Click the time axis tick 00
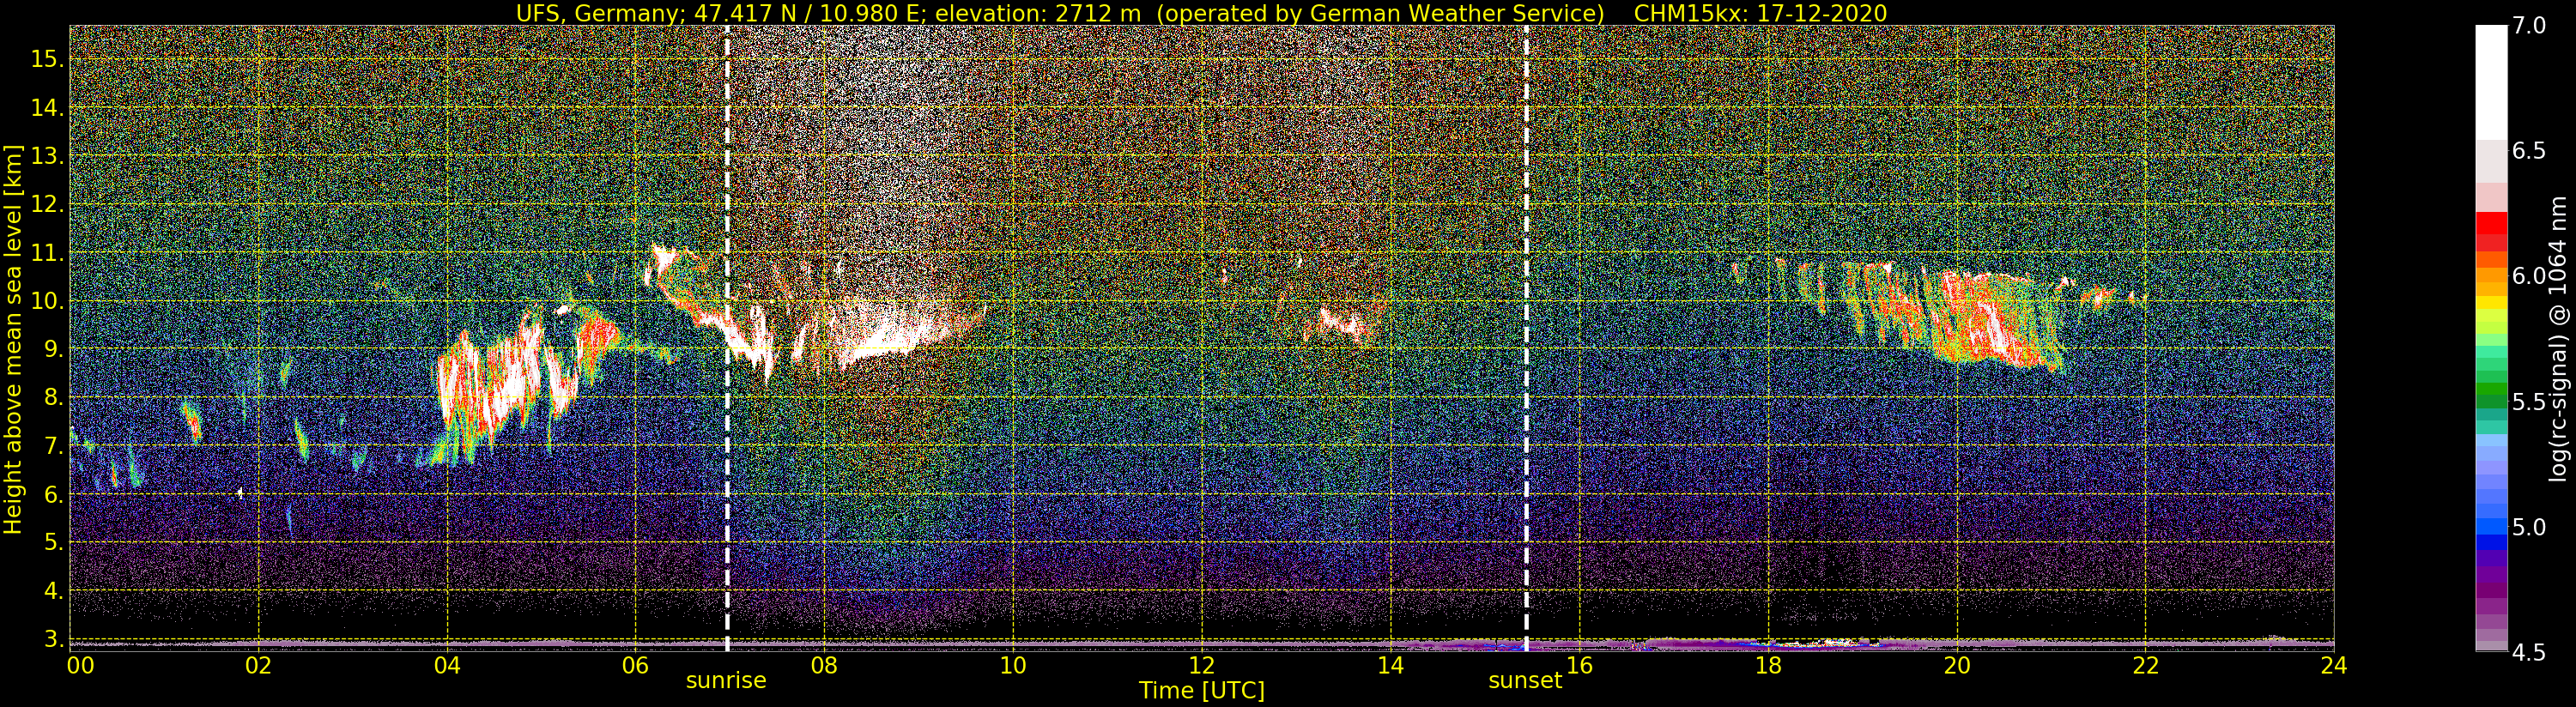 (x=80, y=665)
